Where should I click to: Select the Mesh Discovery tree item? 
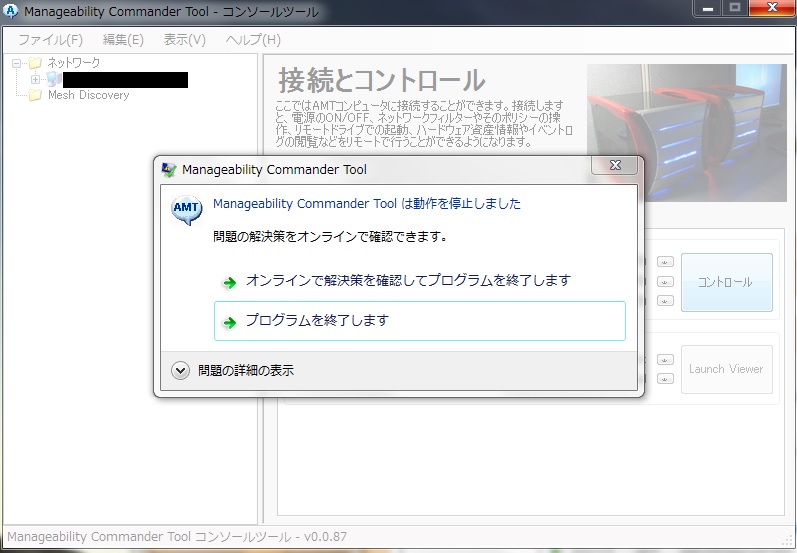click(x=88, y=95)
